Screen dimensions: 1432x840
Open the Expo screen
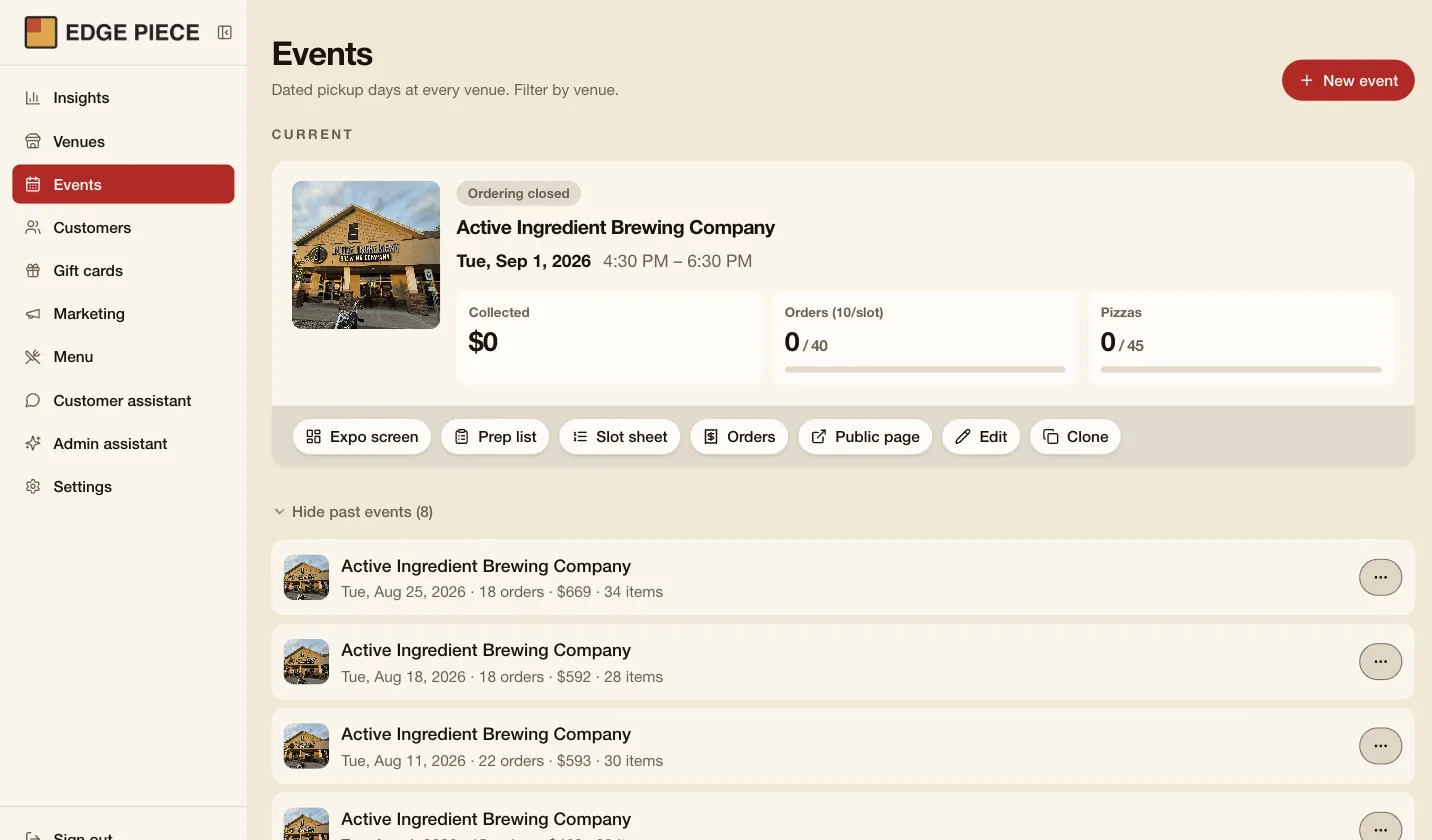pos(362,436)
